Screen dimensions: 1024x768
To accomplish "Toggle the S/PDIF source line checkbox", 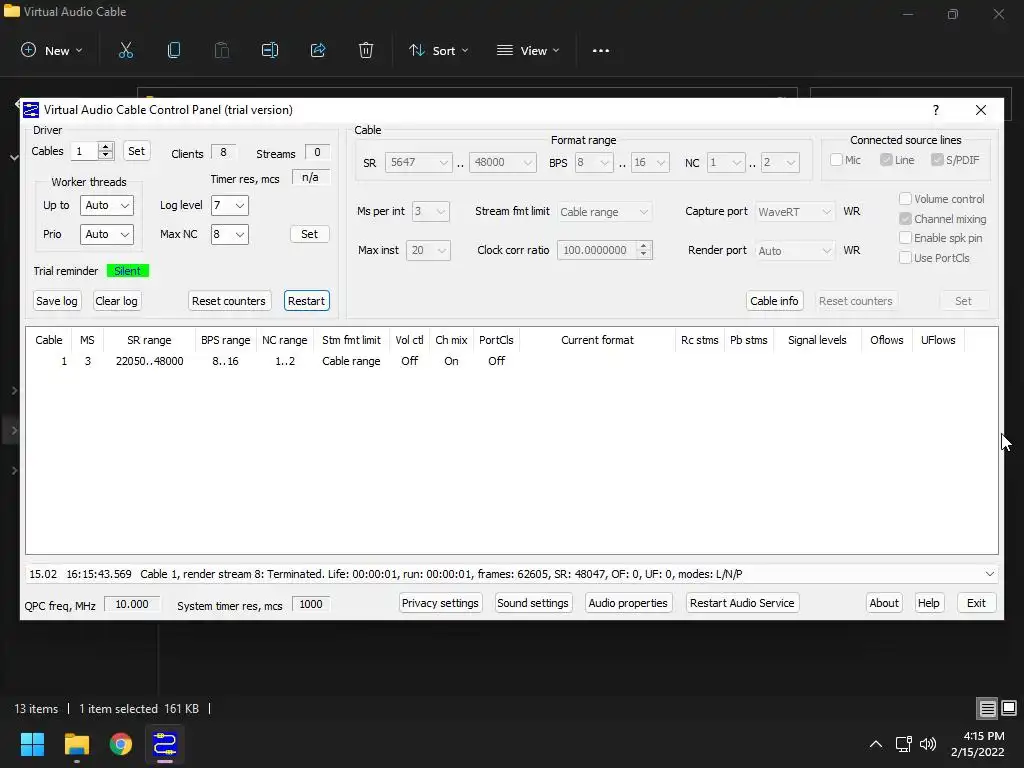I will [x=937, y=160].
